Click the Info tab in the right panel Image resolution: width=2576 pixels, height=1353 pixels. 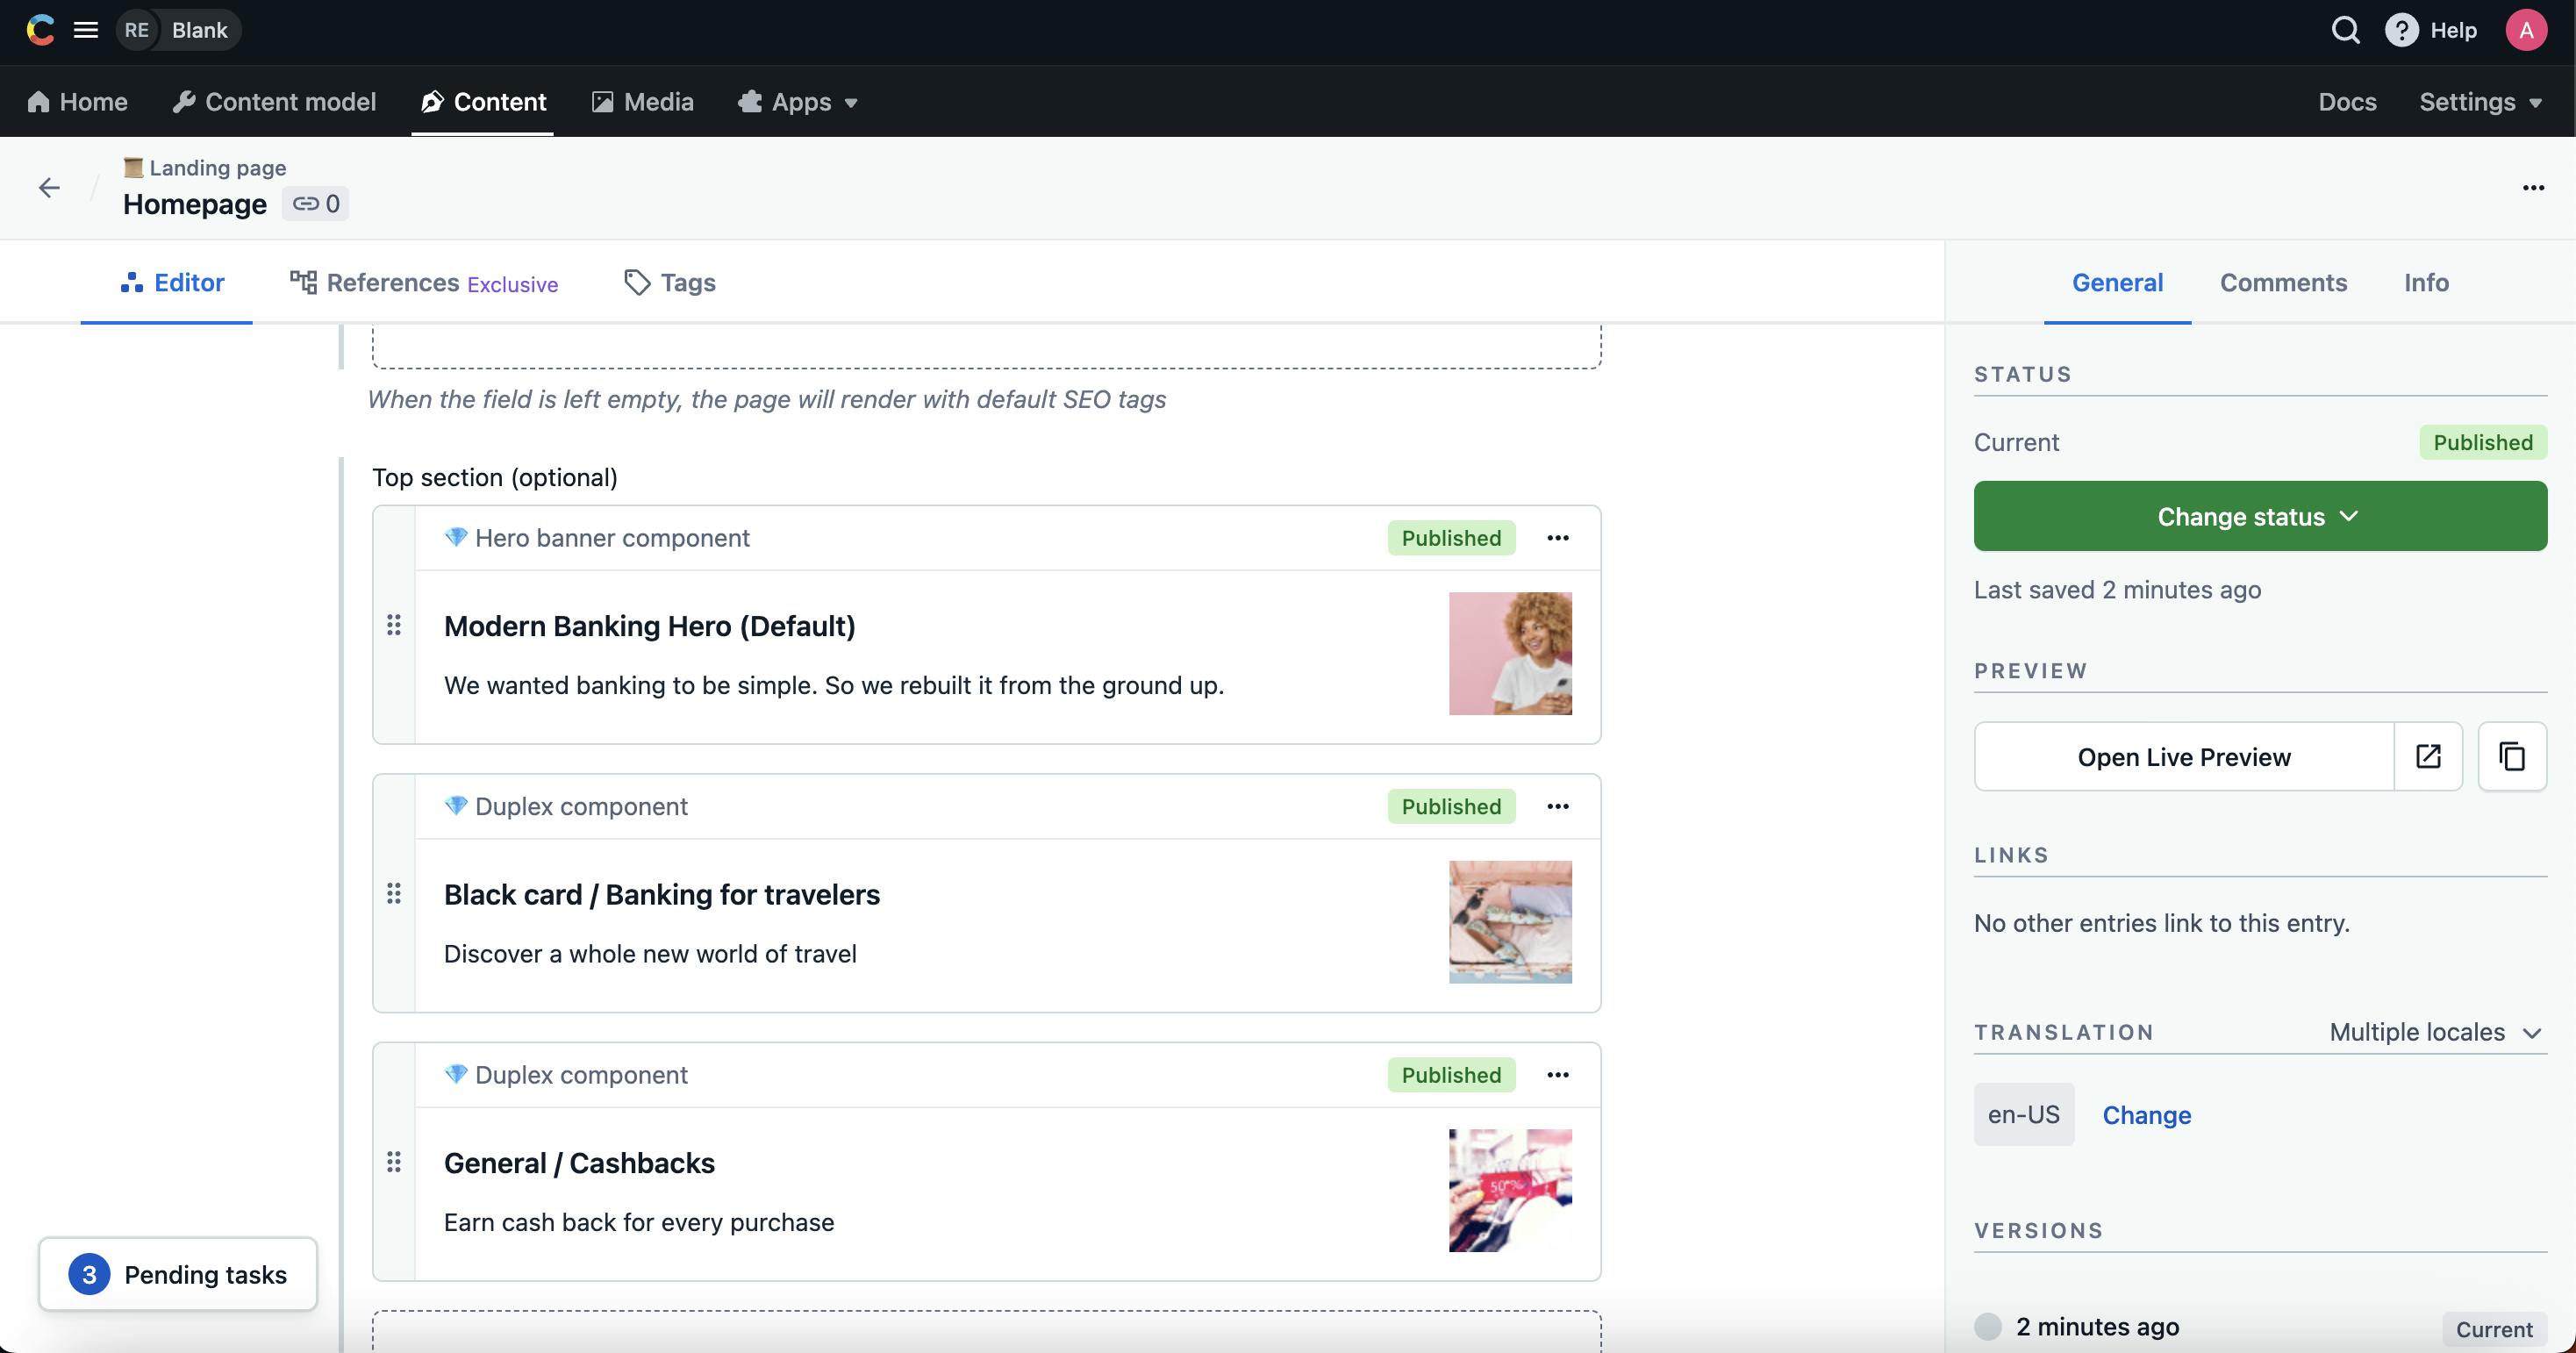coord(2424,283)
